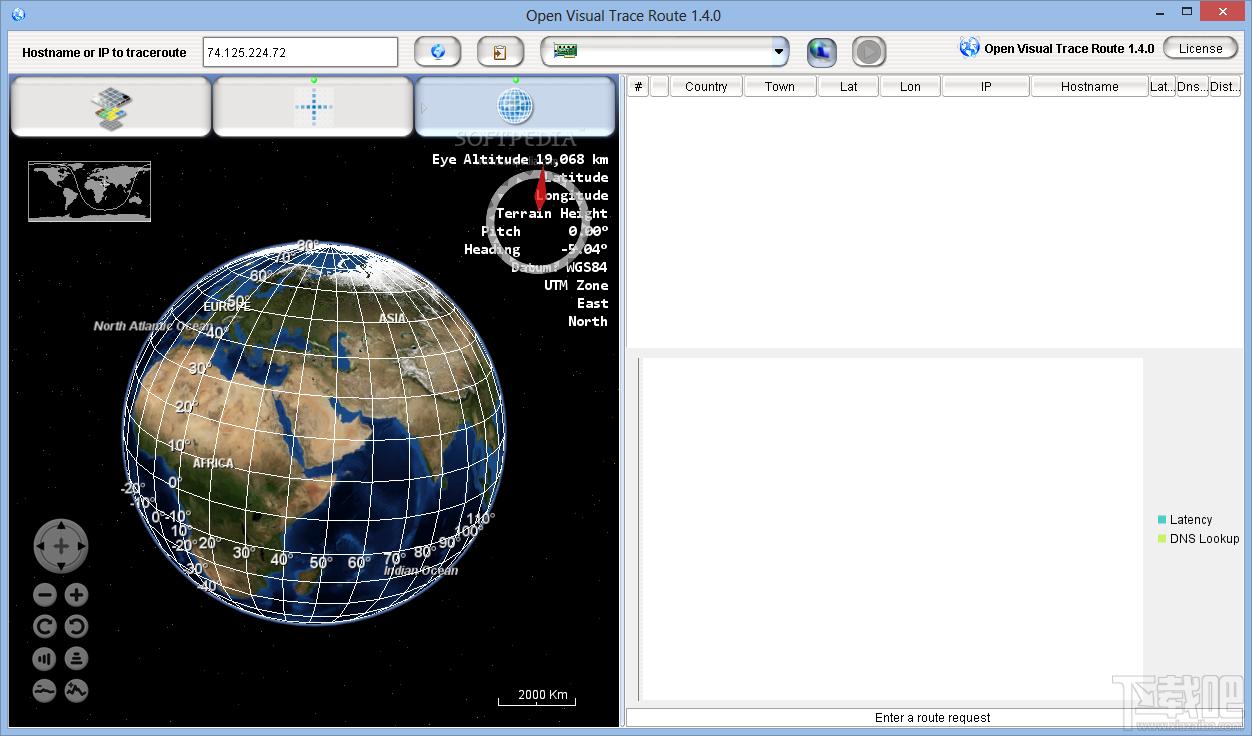
Task: Click the 'Enter a route request' status text
Action: point(932,718)
